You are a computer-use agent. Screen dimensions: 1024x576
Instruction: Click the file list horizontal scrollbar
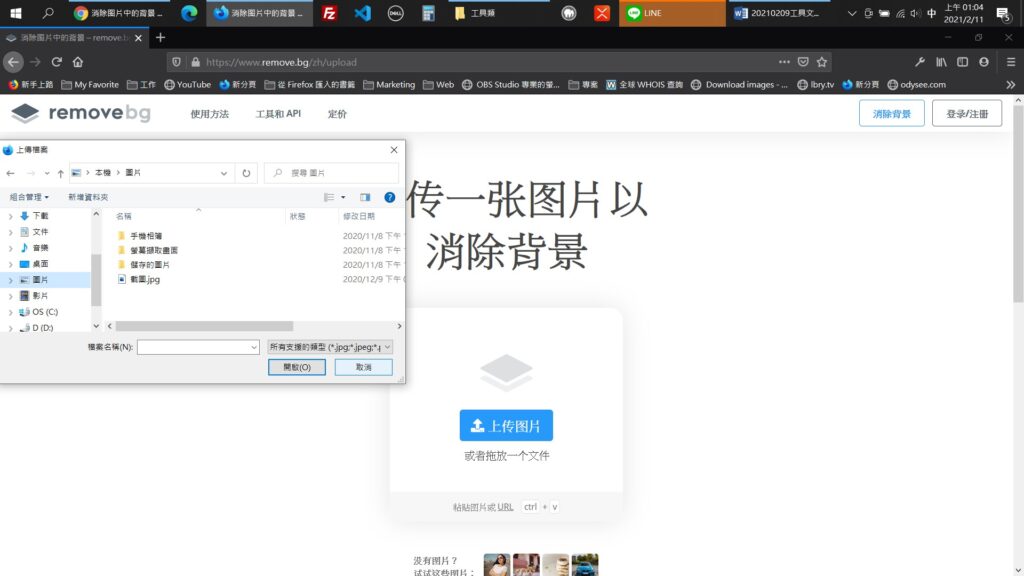[204, 326]
